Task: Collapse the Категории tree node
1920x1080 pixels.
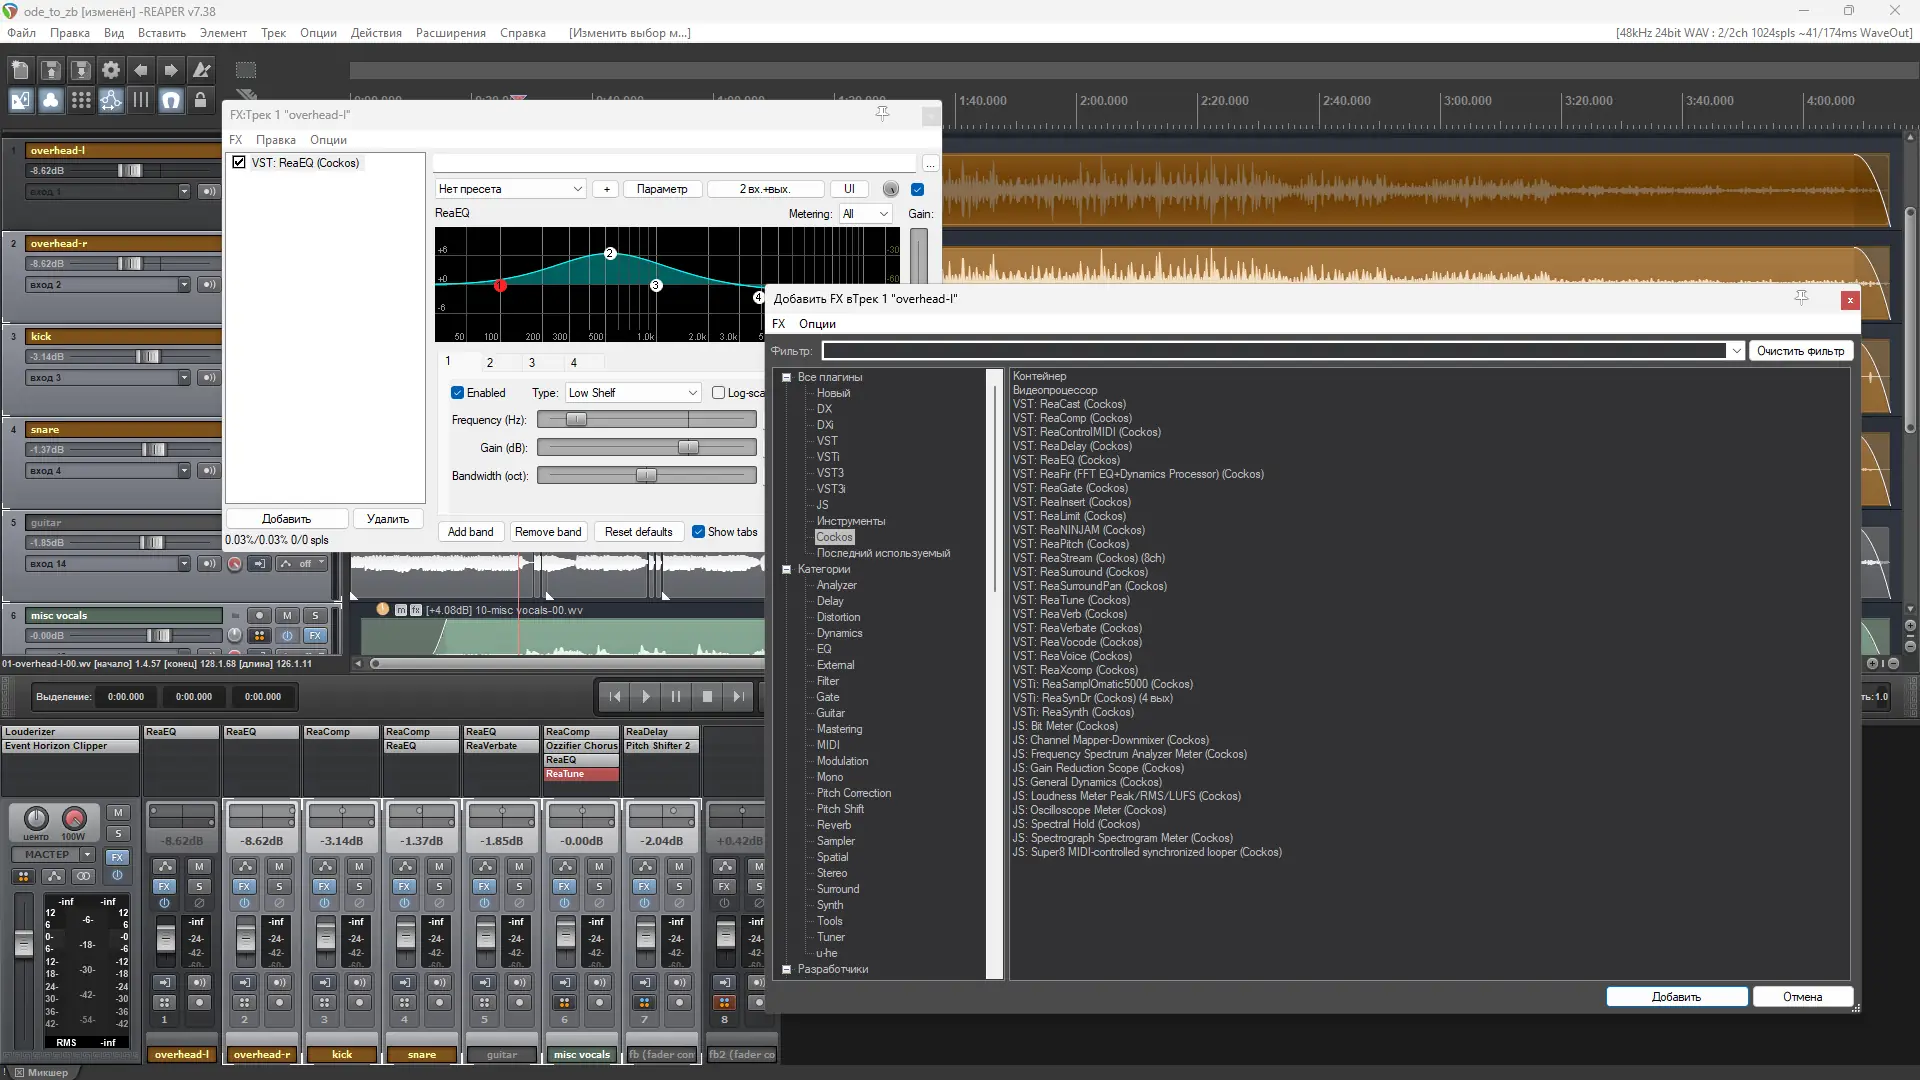Action: pyautogui.click(x=787, y=569)
